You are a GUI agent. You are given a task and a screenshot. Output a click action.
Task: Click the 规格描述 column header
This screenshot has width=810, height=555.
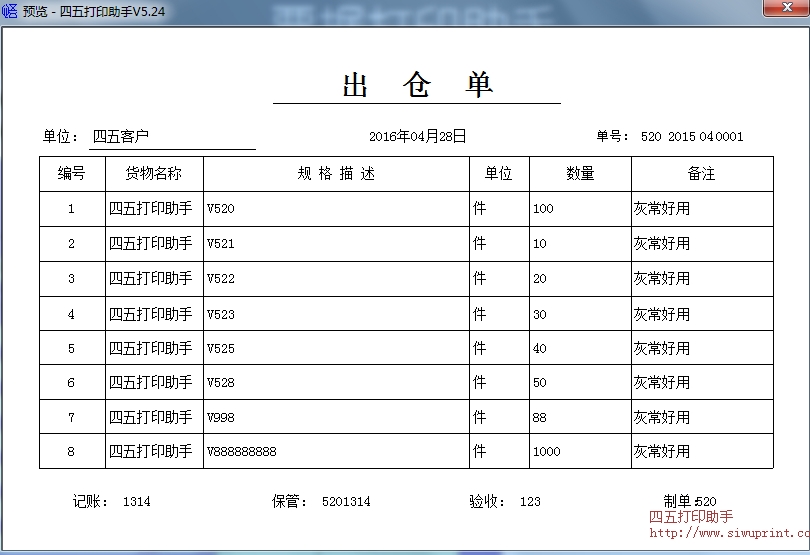pos(336,174)
